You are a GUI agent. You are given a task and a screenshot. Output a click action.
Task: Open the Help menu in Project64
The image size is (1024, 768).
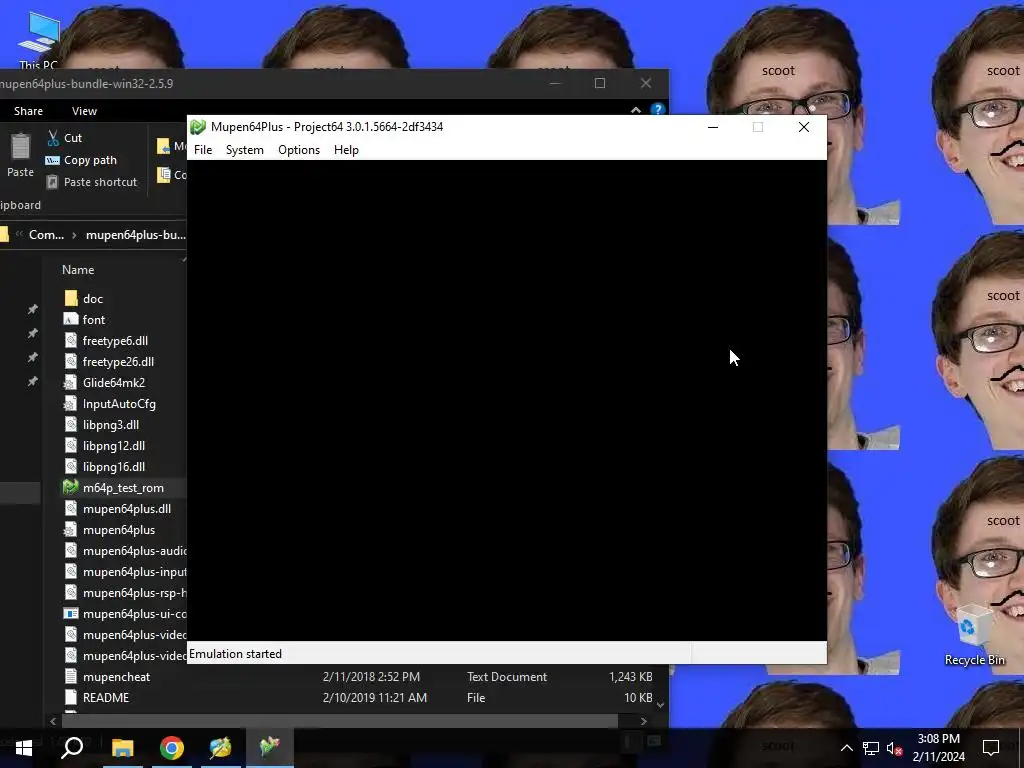[x=346, y=150]
